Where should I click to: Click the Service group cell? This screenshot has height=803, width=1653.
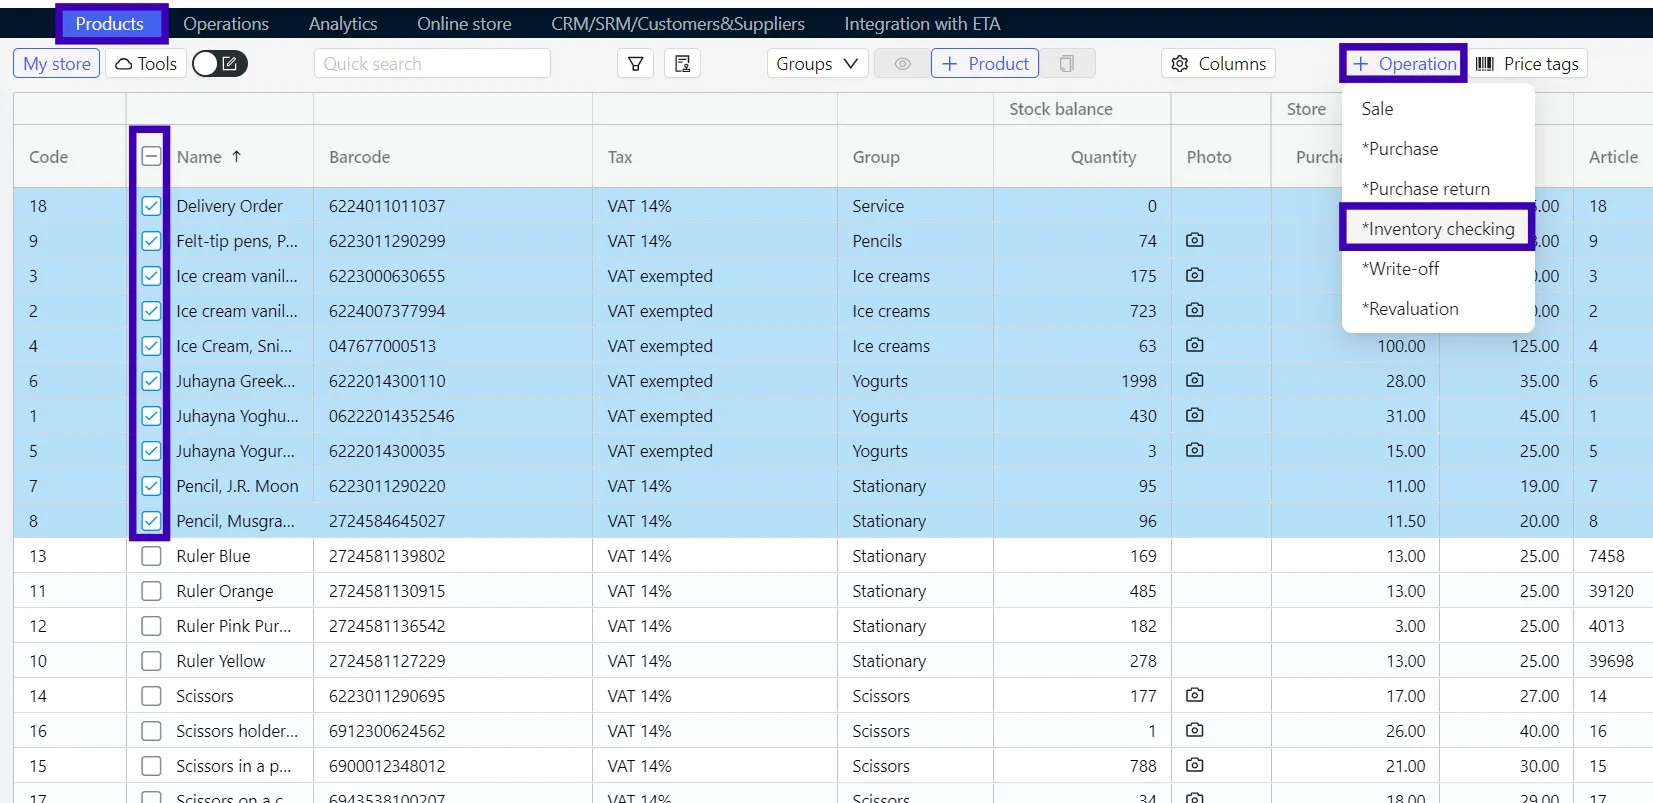(x=878, y=206)
